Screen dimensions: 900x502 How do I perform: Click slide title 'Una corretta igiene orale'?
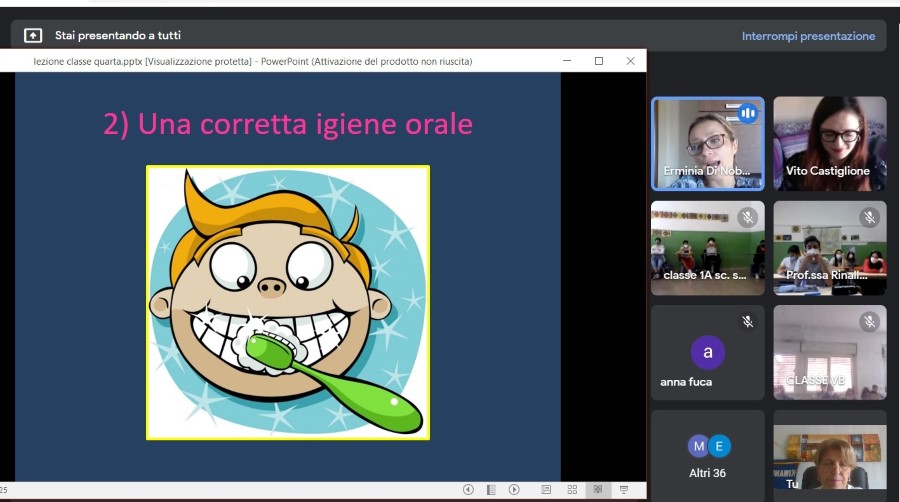tap(288, 124)
